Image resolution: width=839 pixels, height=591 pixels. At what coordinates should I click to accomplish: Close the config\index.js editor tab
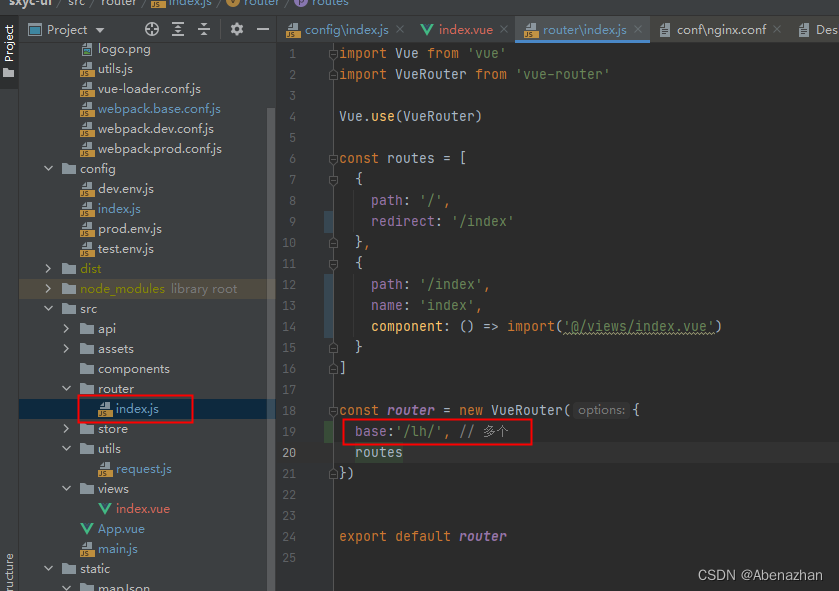pyautogui.click(x=398, y=30)
